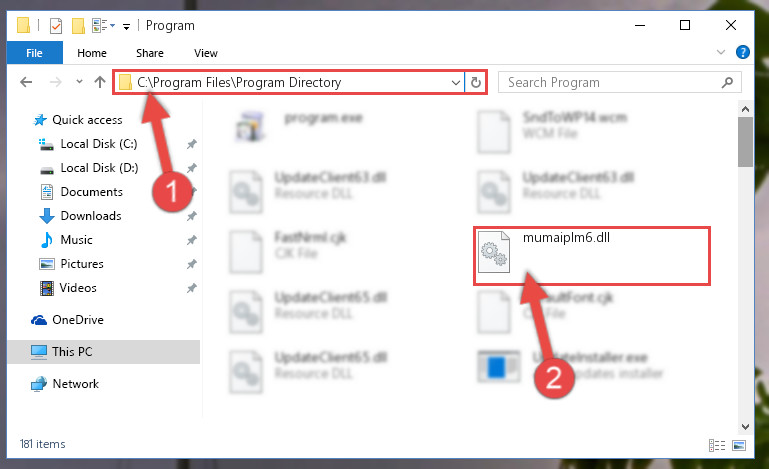Click the Back navigation arrow
This screenshot has height=469, width=769.
point(26,82)
